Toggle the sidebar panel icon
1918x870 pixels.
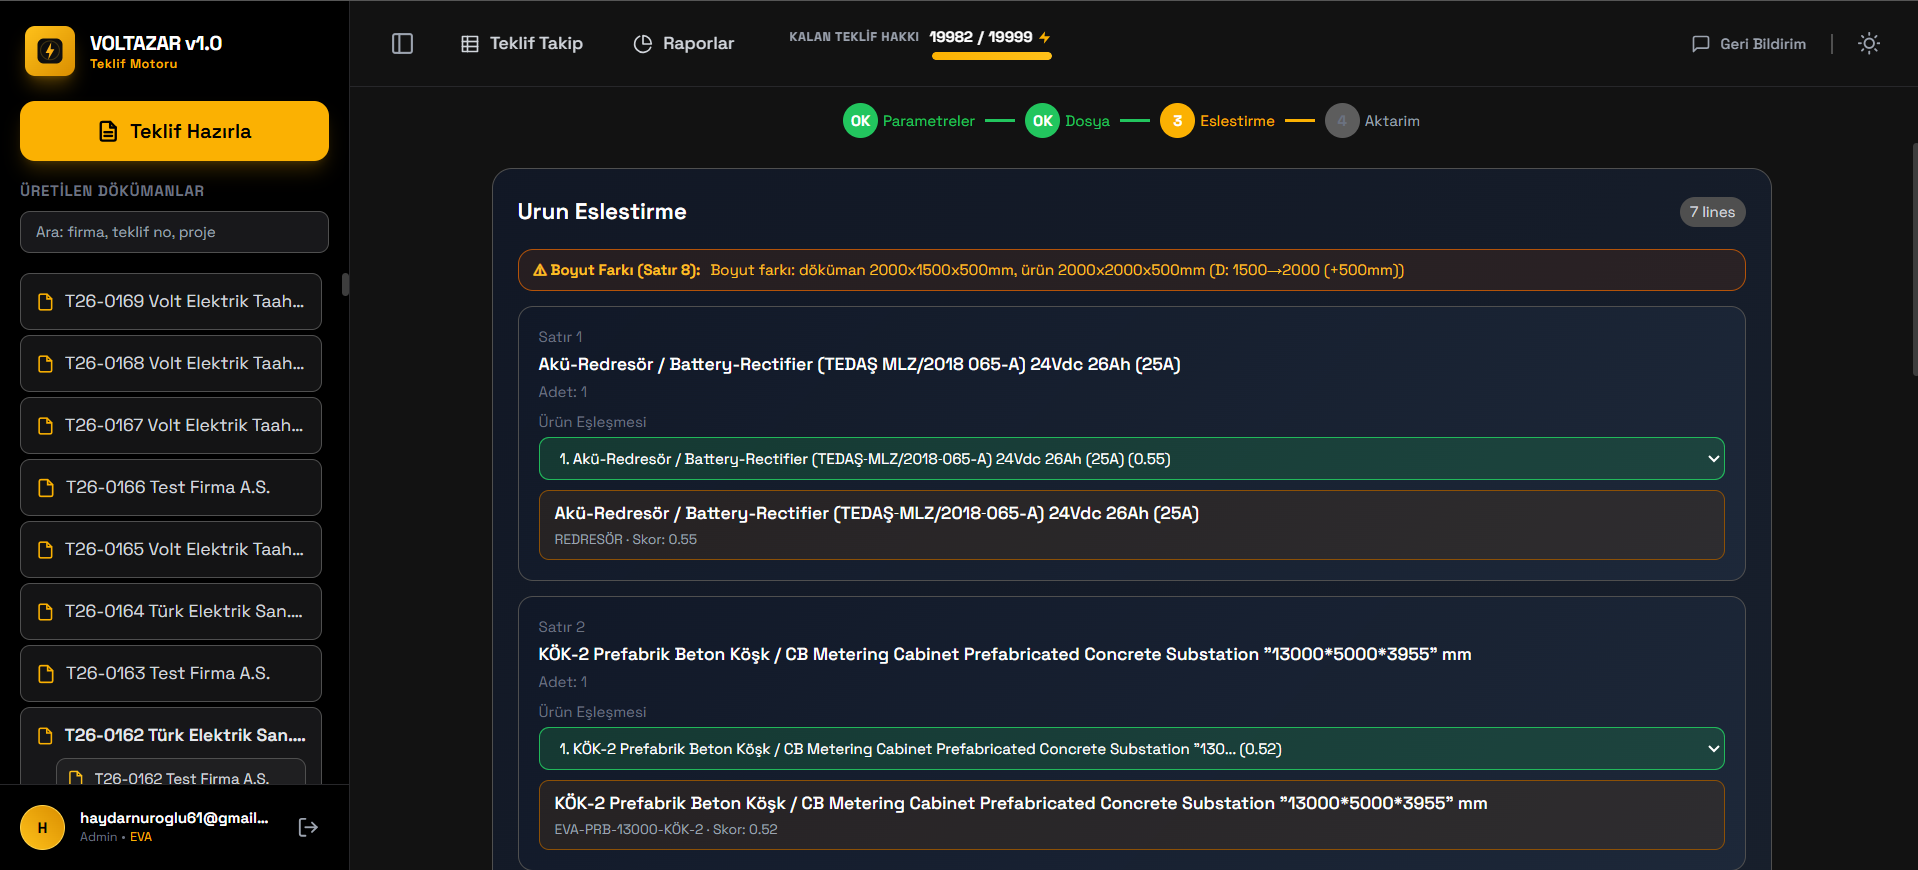tap(402, 44)
